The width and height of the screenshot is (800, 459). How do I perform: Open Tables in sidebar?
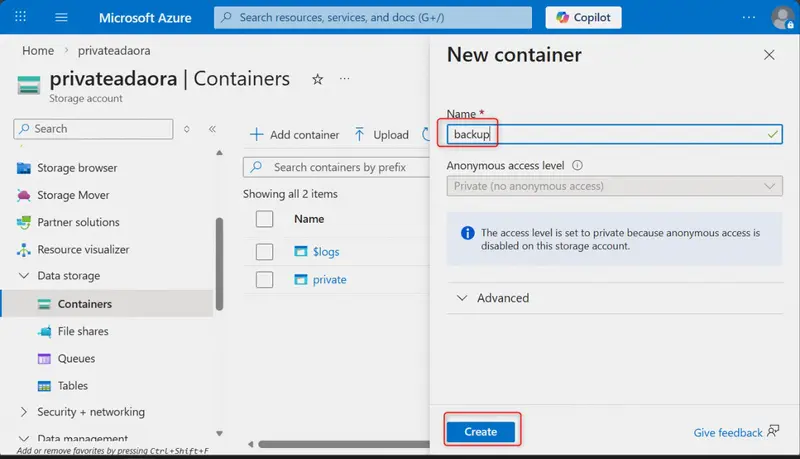point(72,386)
